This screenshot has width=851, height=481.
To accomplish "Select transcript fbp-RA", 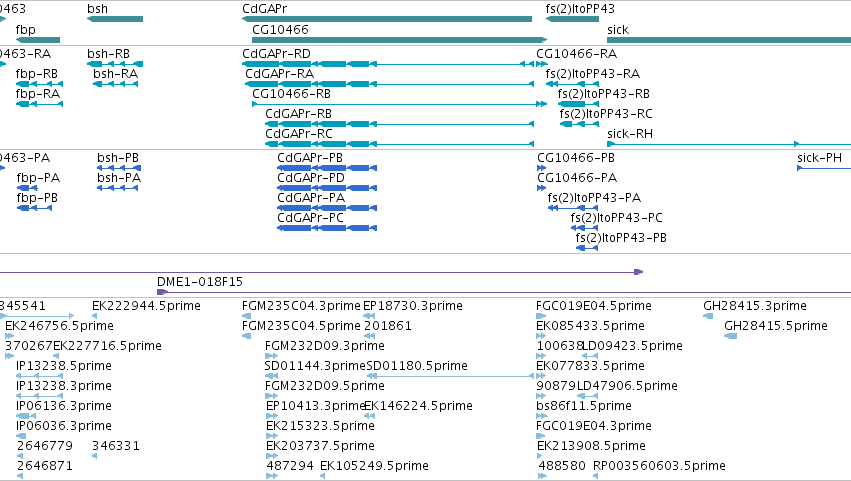I will point(40,104).
